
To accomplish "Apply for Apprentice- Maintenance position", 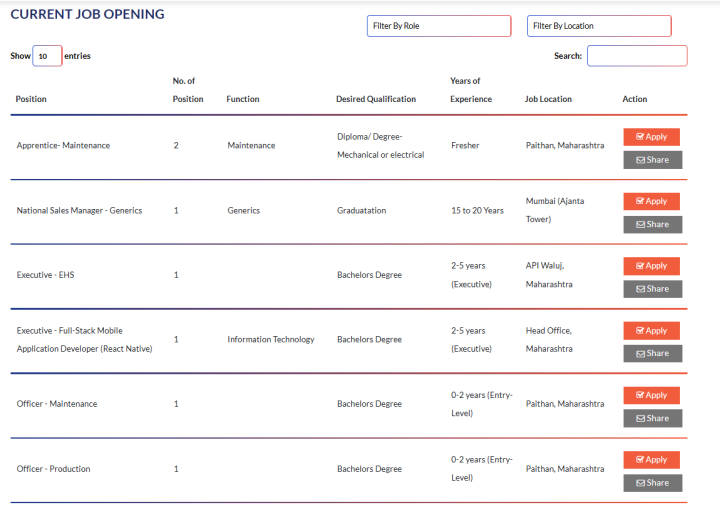I will click(651, 137).
